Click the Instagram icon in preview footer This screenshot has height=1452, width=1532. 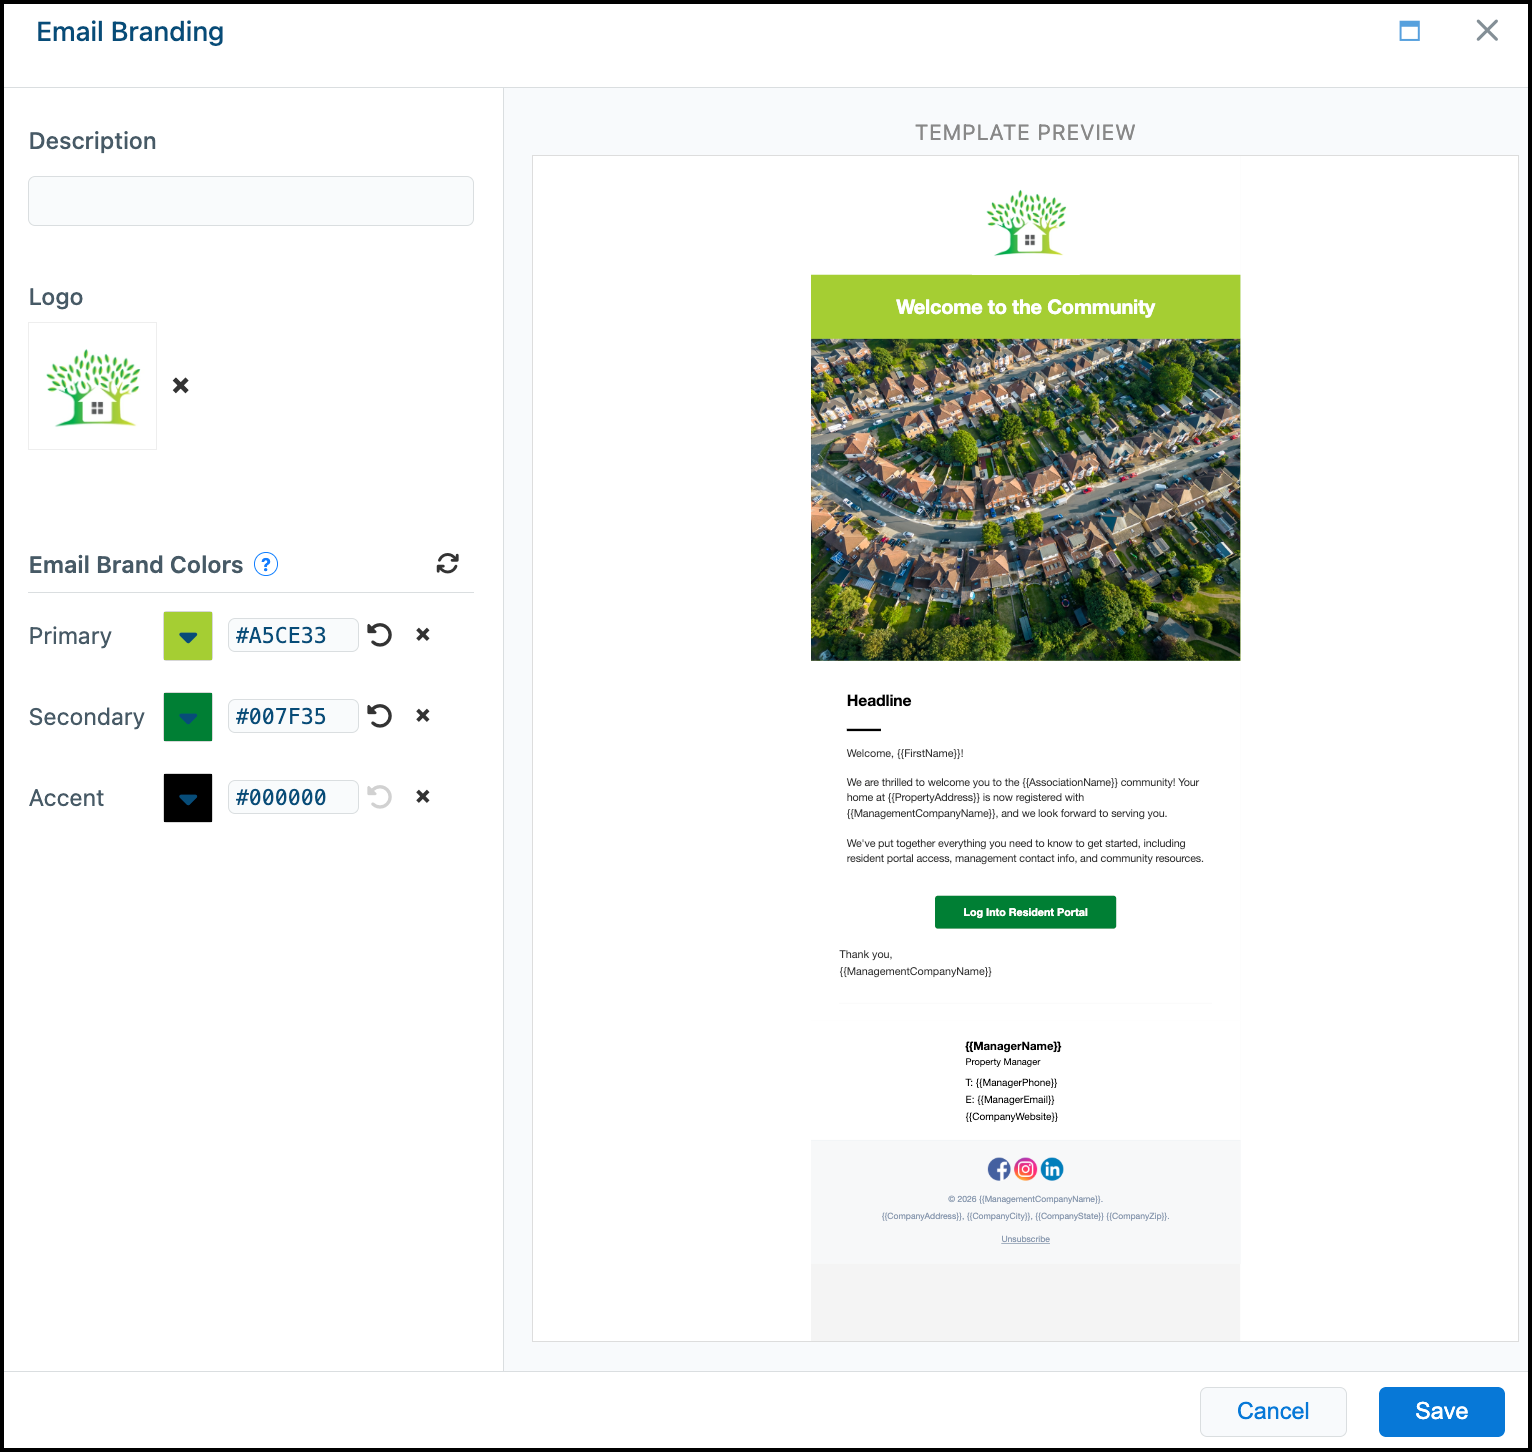pyautogui.click(x=1026, y=1169)
